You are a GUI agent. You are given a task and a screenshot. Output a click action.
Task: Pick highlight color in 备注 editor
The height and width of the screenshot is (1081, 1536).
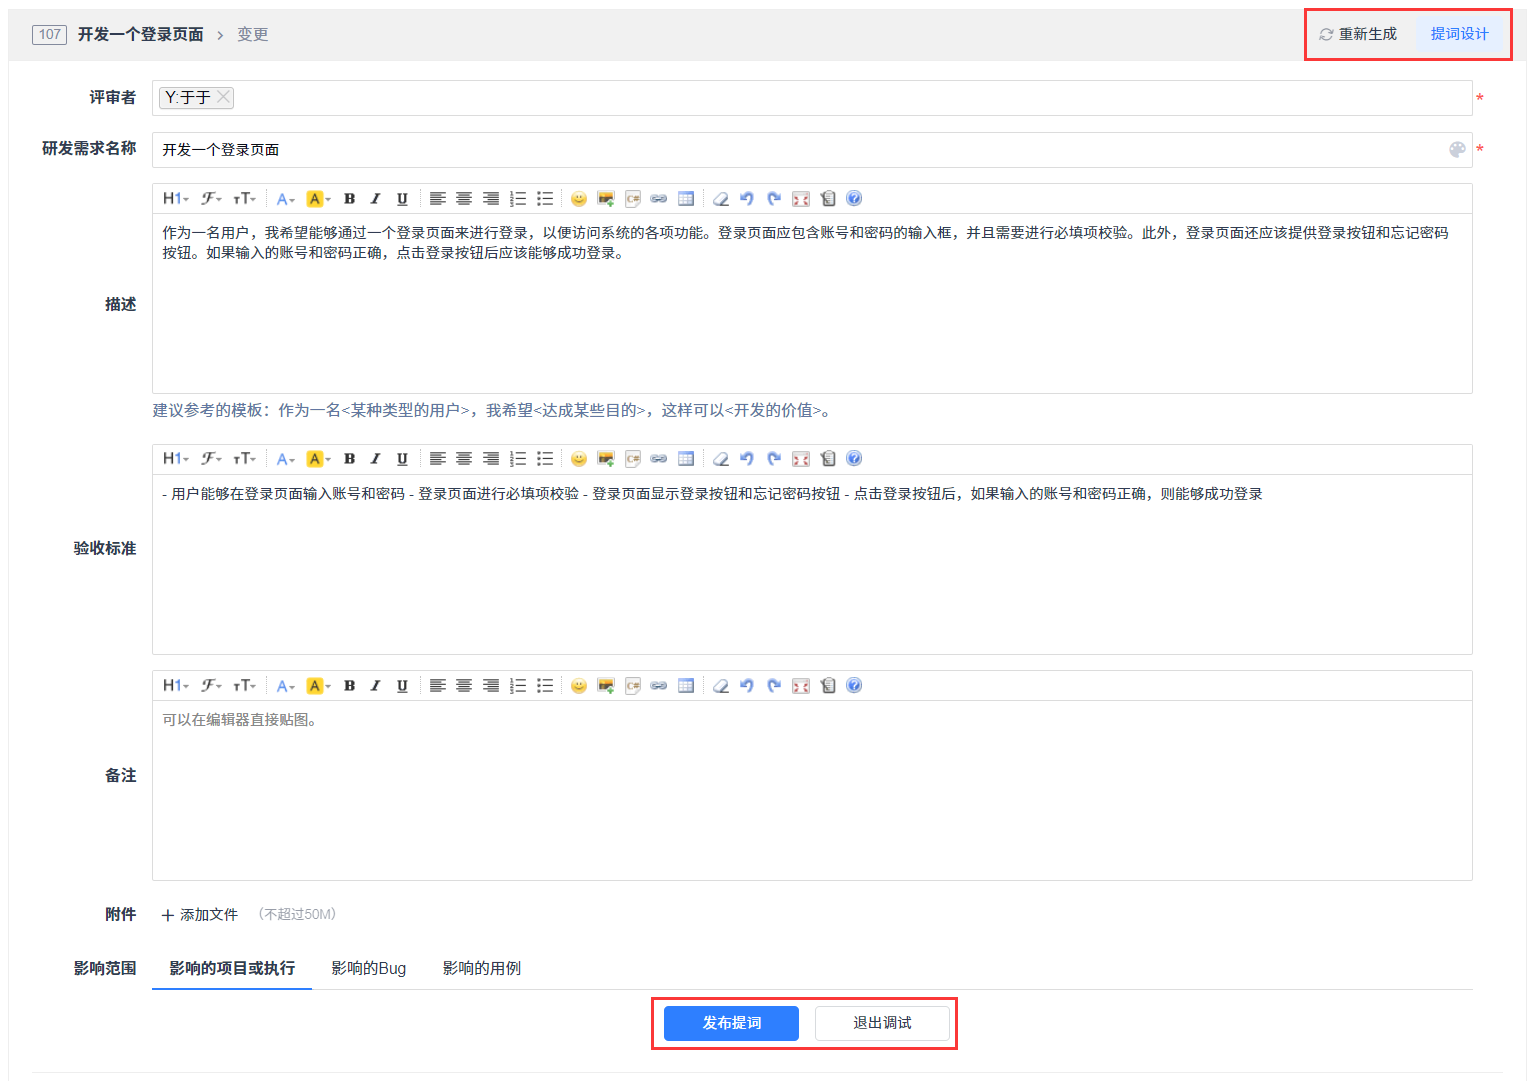[318, 686]
